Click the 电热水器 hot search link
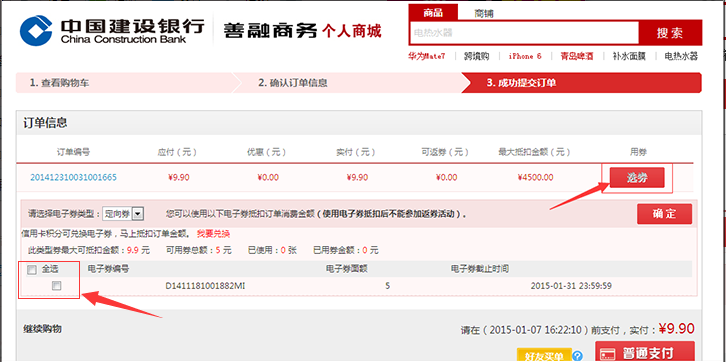726x362 pixels. 681,56
